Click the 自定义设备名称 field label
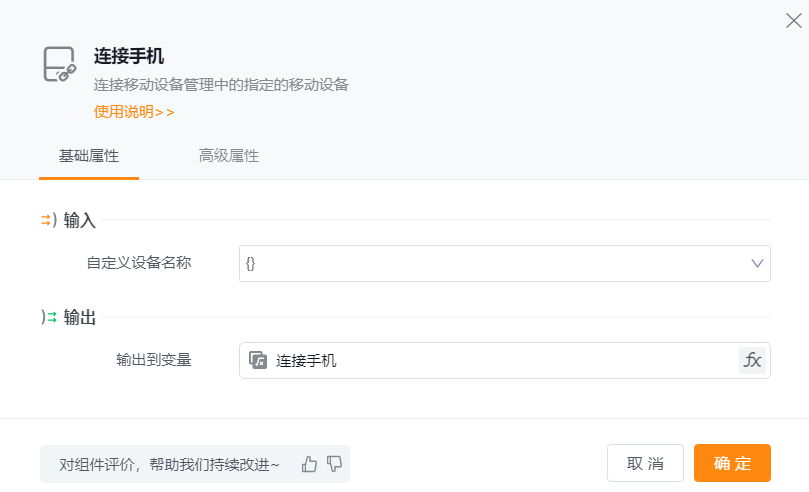The width and height of the screenshot is (809, 492). point(139,263)
